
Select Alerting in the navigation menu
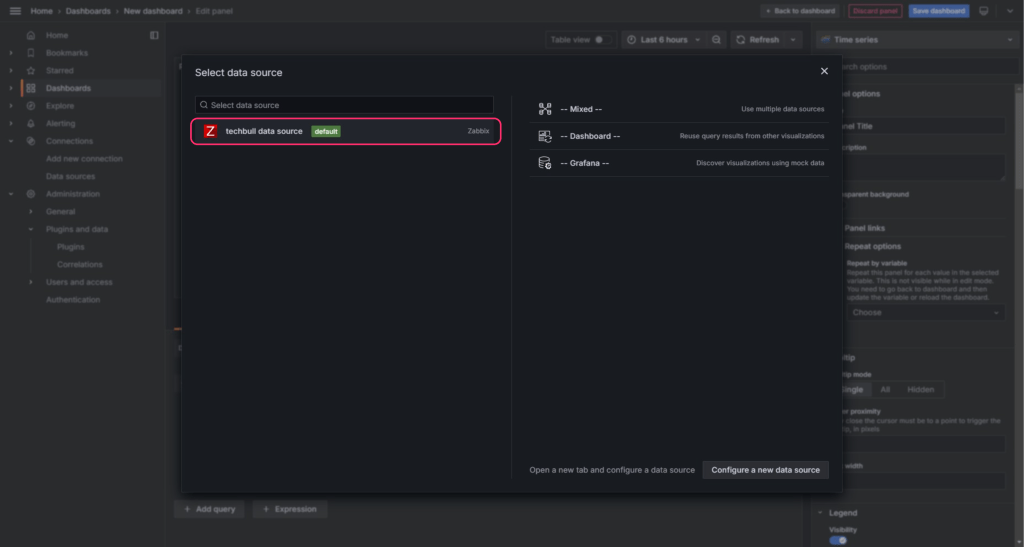pos(60,123)
